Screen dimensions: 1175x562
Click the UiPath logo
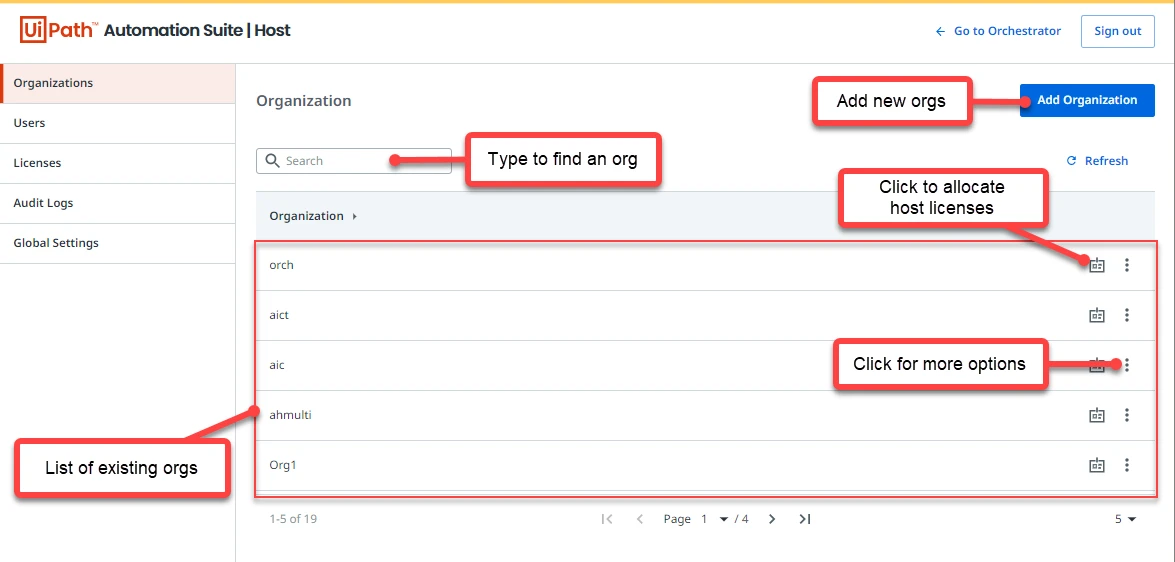(58, 31)
